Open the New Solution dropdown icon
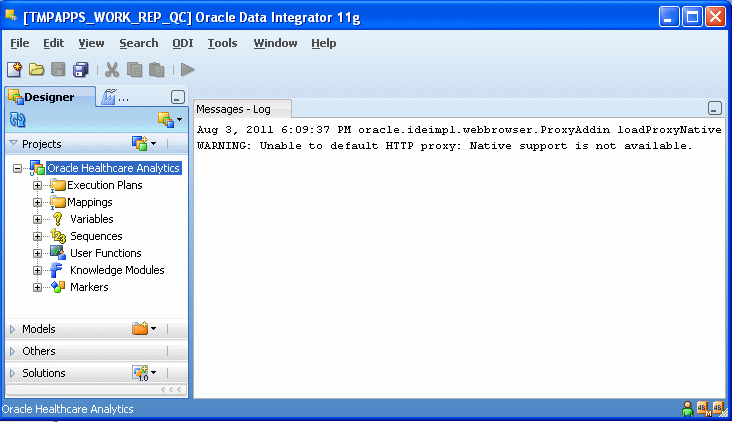 click(x=144, y=373)
